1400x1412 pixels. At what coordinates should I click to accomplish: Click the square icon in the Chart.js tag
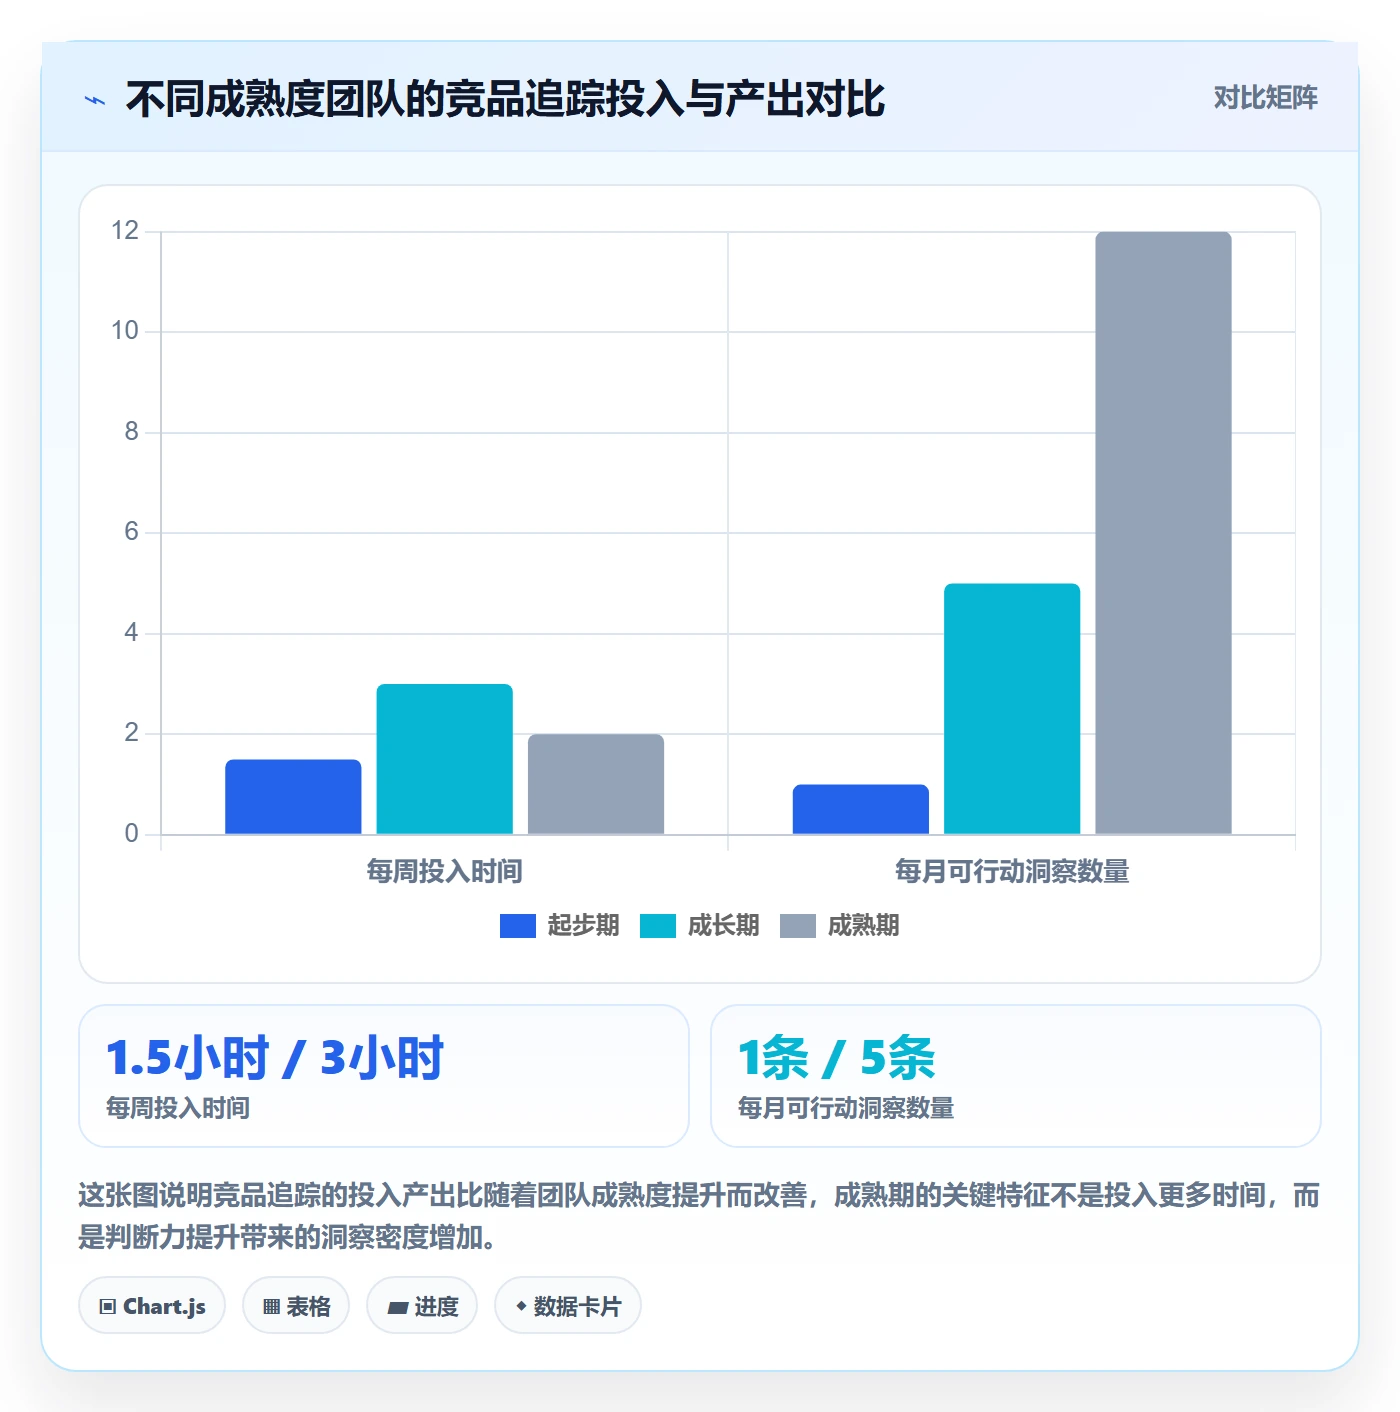(108, 1307)
